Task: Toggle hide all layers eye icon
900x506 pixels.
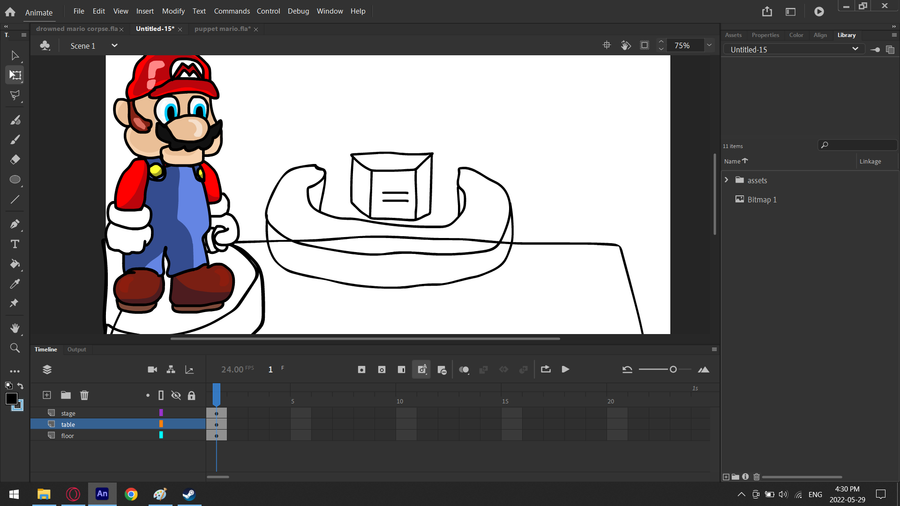Action: coord(176,395)
